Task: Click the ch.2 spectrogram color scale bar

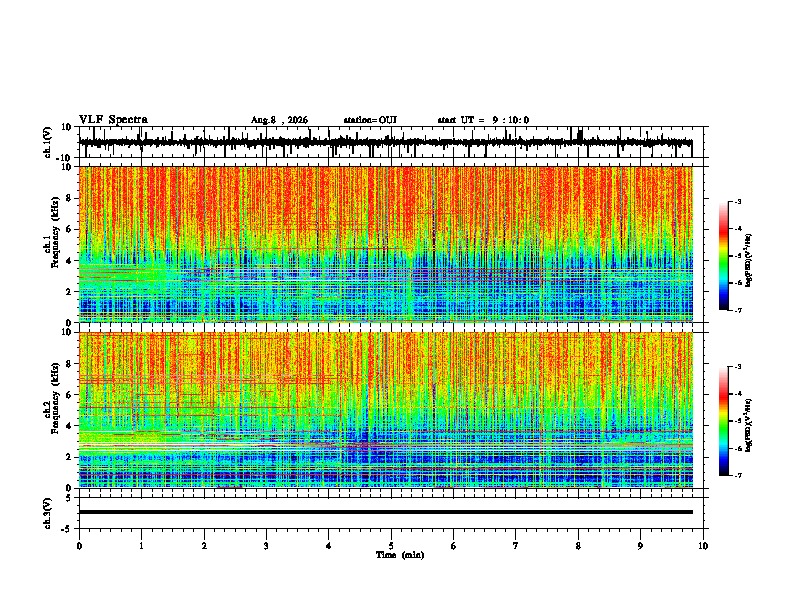Action: 723,421
